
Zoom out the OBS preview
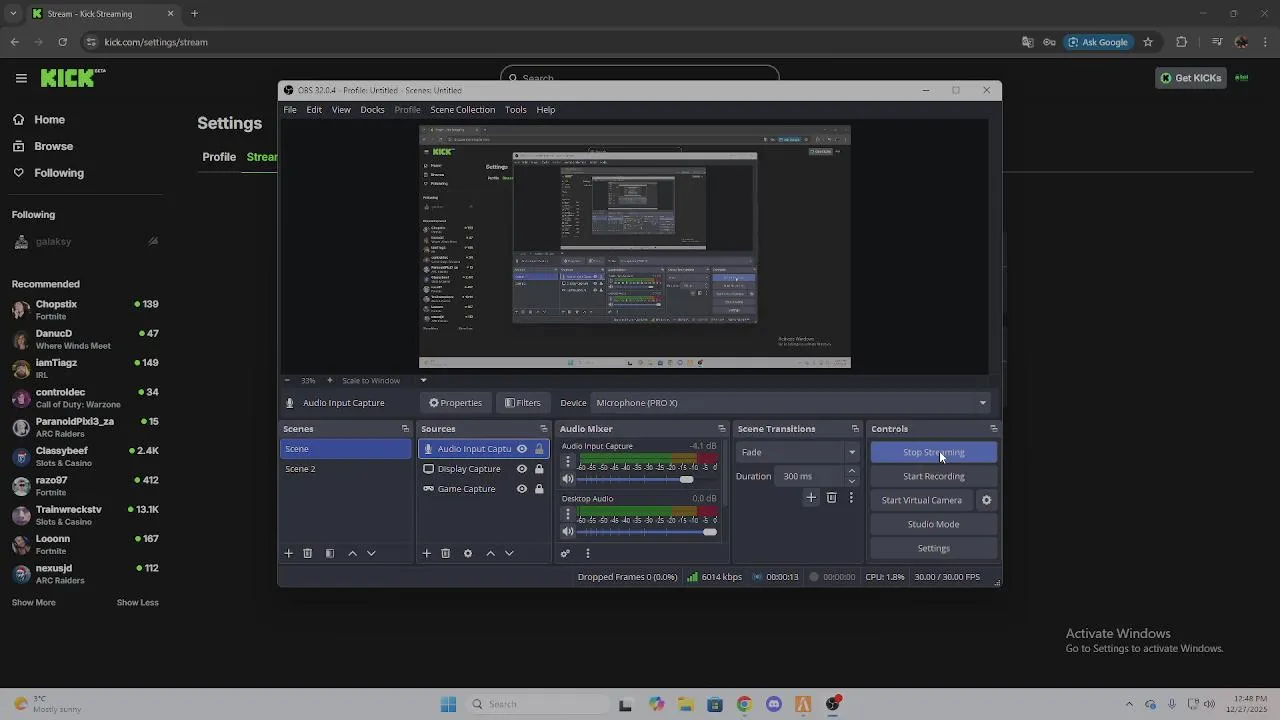click(287, 380)
